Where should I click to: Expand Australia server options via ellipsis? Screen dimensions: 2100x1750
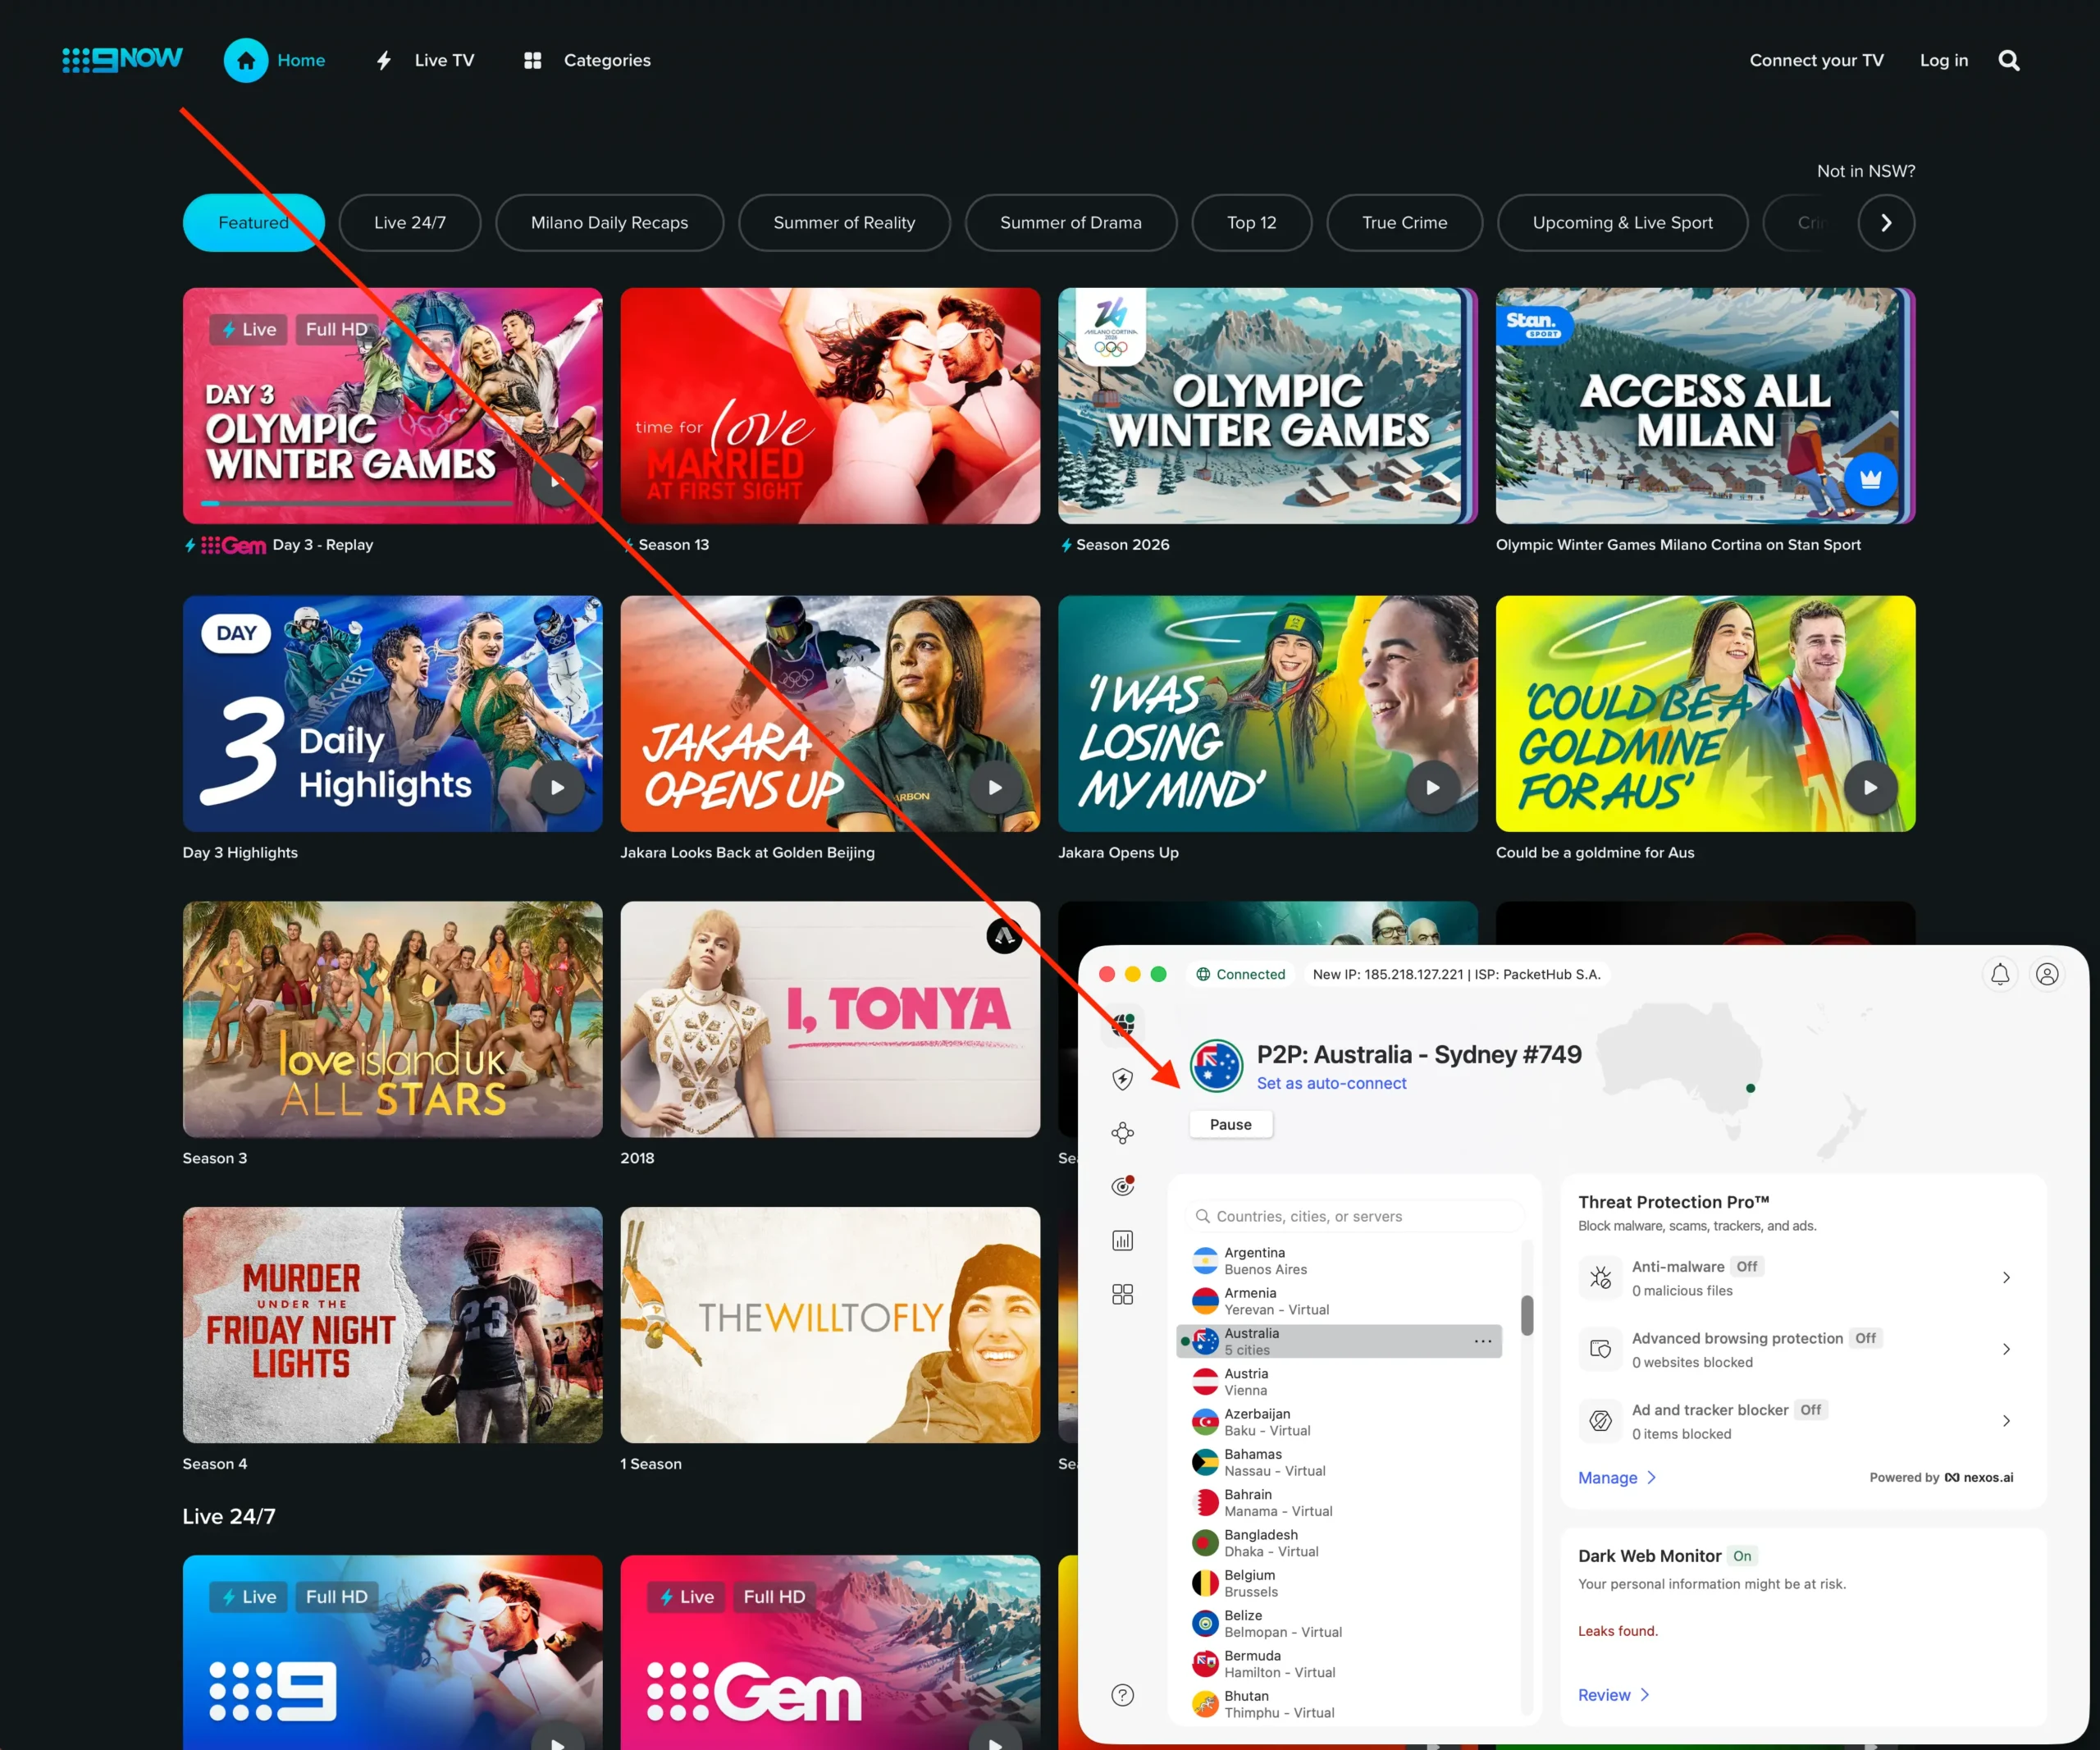point(1483,1341)
